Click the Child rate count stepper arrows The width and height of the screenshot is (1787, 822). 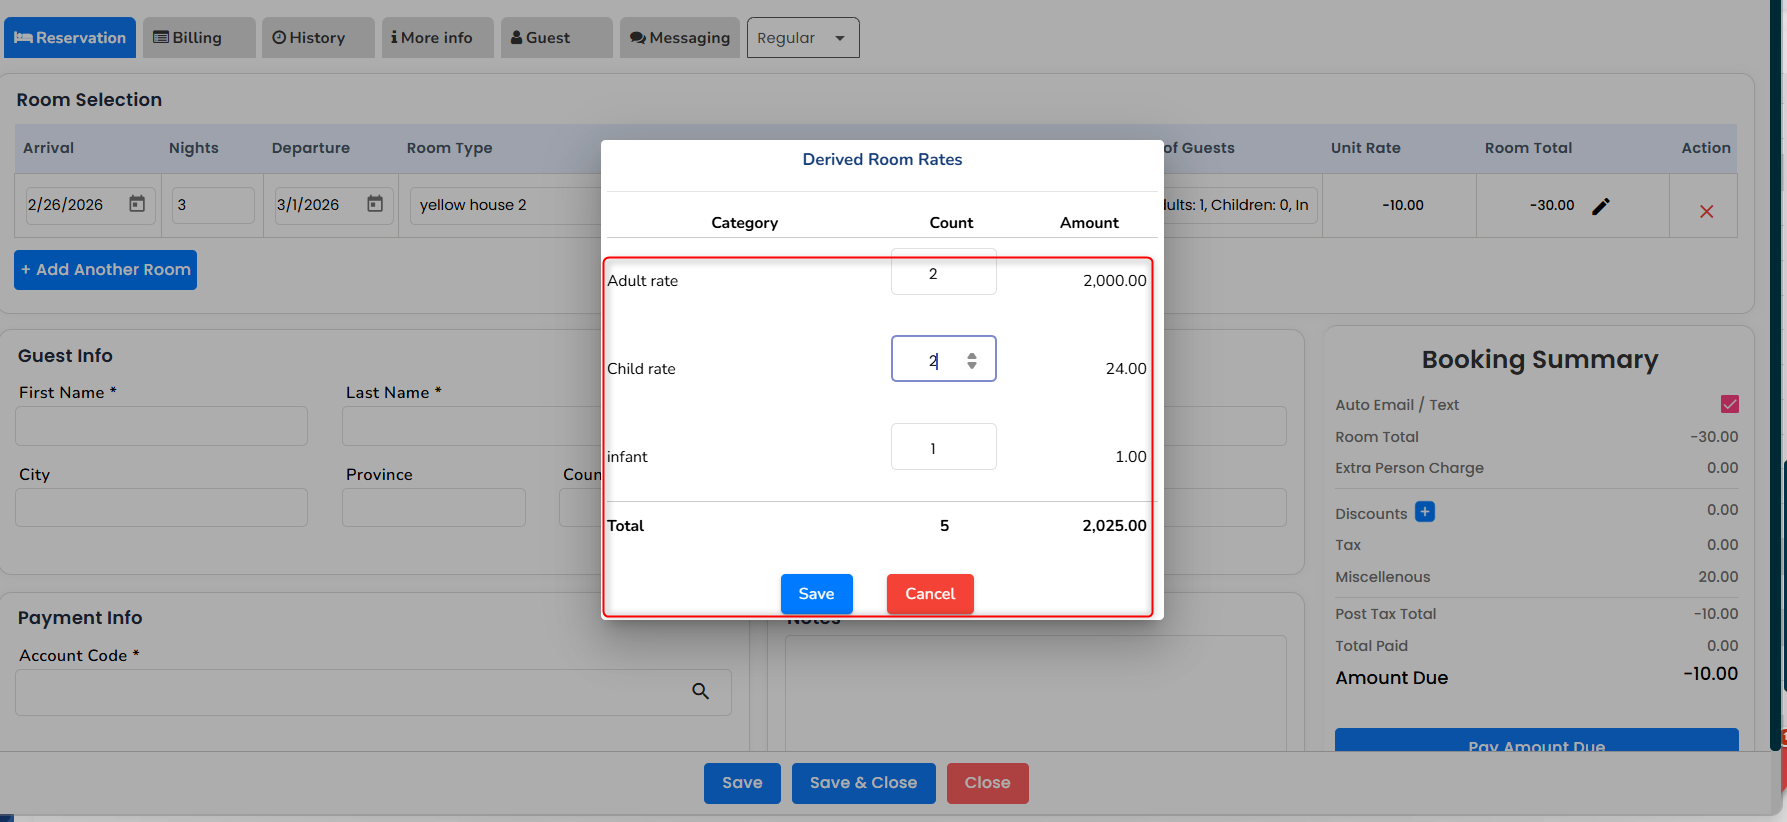(x=972, y=360)
